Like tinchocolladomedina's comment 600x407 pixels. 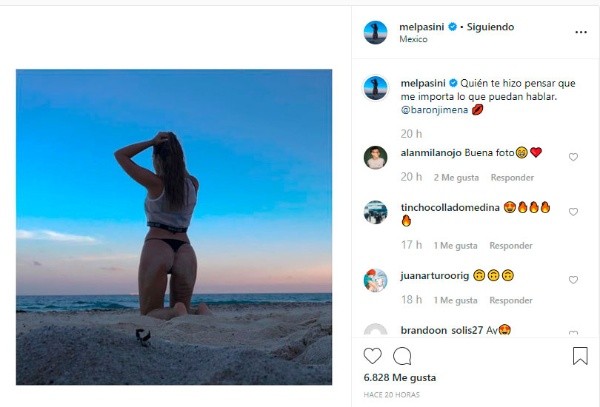pyautogui.click(x=573, y=212)
